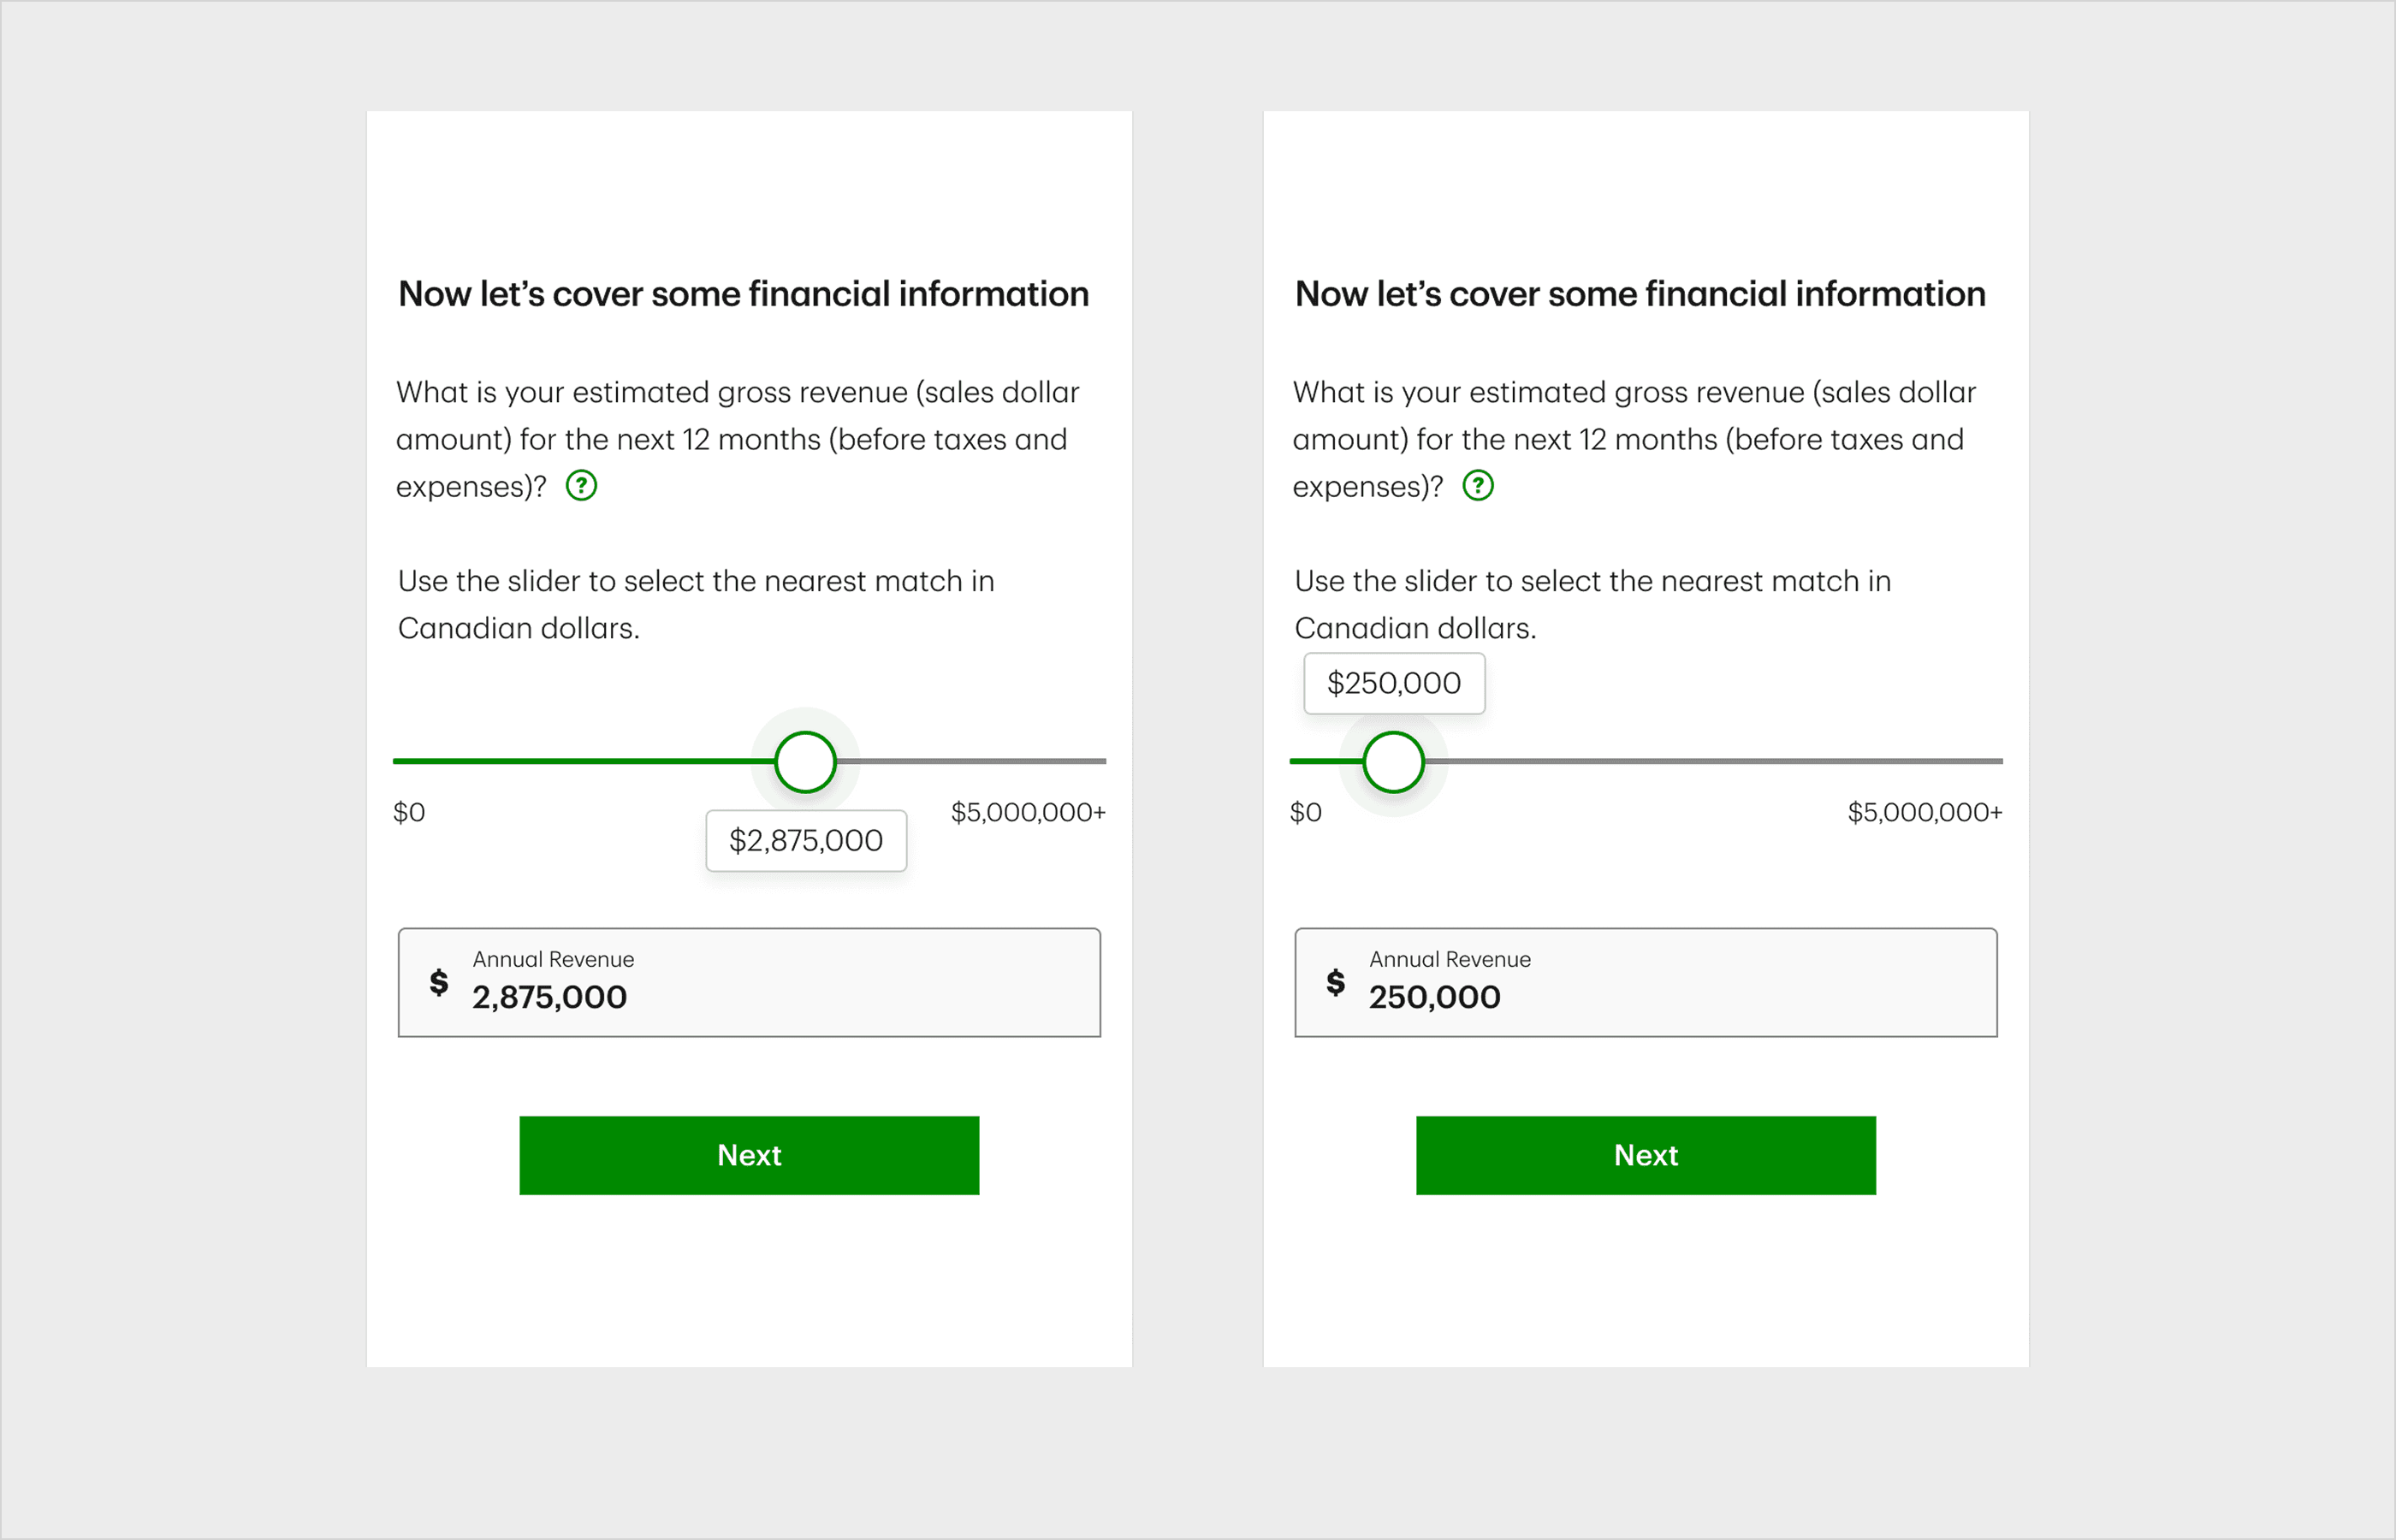Select the Annual Revenue field showing 250,000

(x=1645, y=983)
